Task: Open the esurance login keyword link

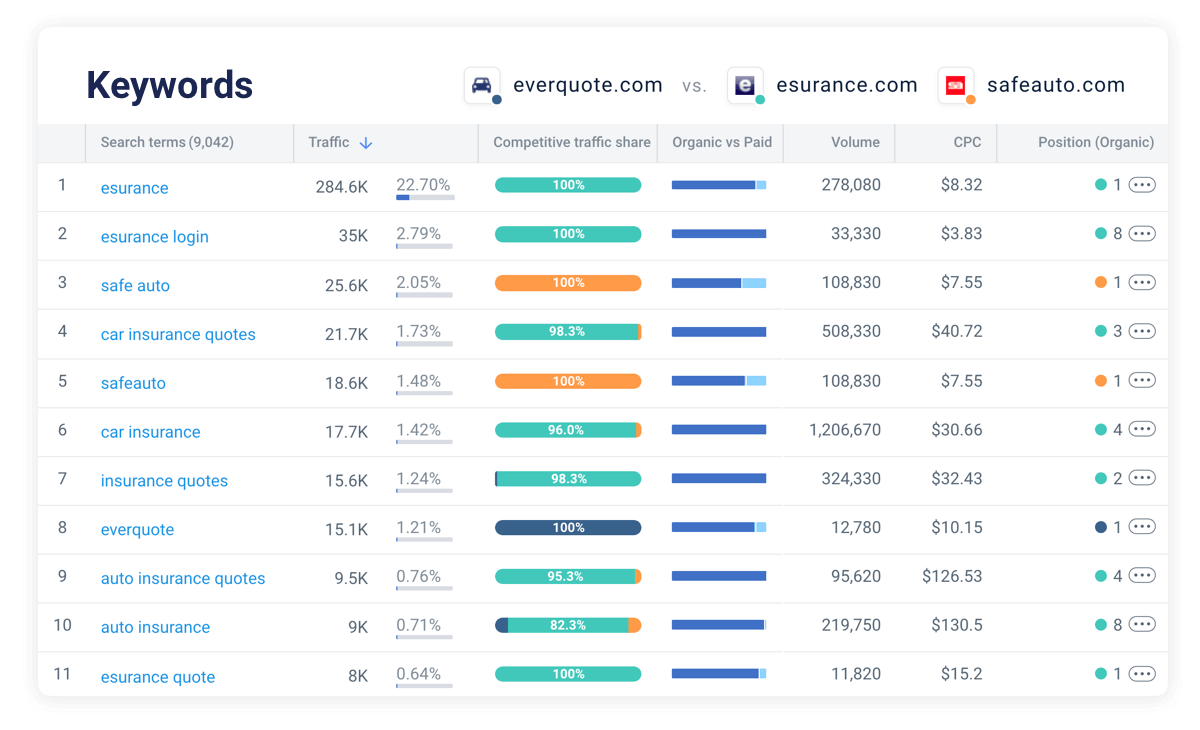Action: click(154, 236)
